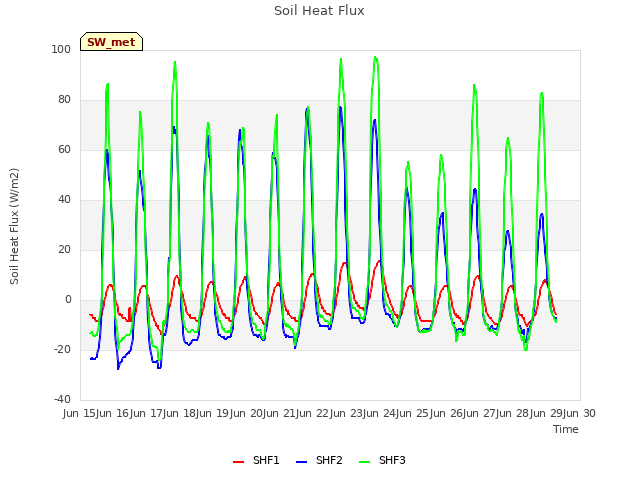Click the Jun 24 x-axis tick label
The width and height of the screenshot is (640, 480).
pyautogui.click(x=381, y=413)
